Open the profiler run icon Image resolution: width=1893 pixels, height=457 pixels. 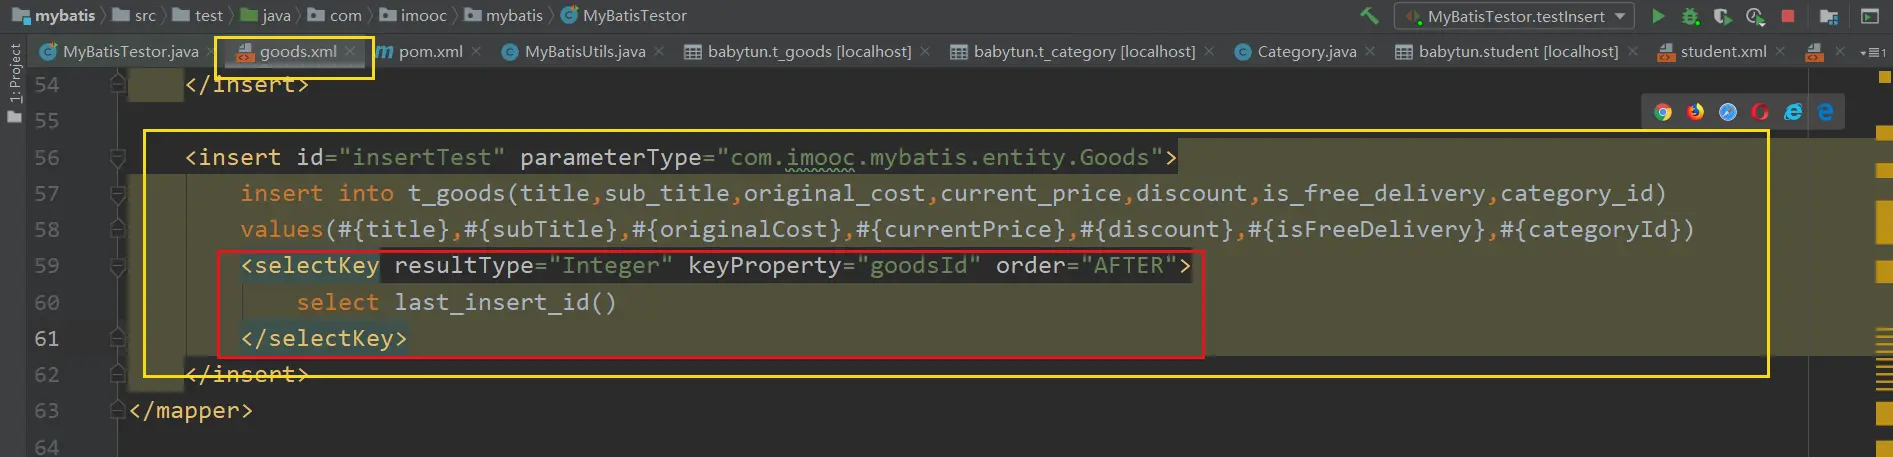pyautogui.click(x=1755, y=16)
